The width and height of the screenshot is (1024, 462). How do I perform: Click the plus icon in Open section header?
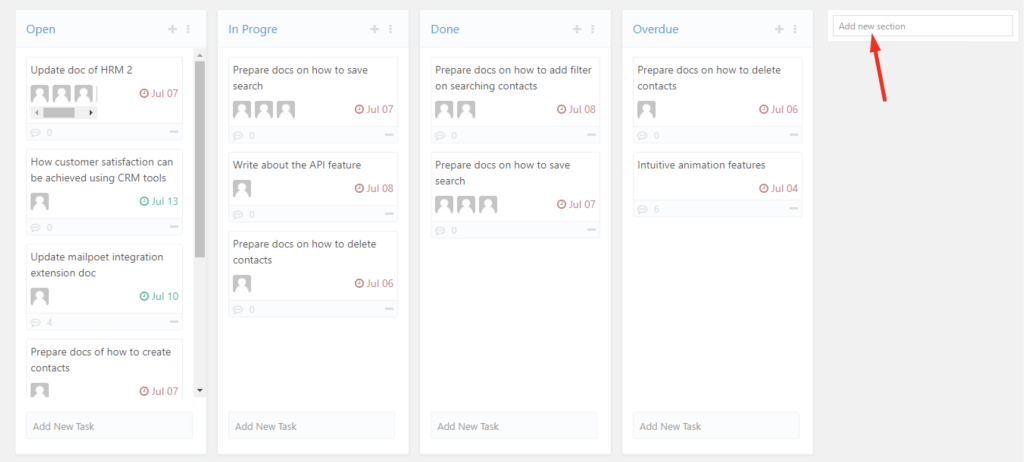[x=172, y=29]
